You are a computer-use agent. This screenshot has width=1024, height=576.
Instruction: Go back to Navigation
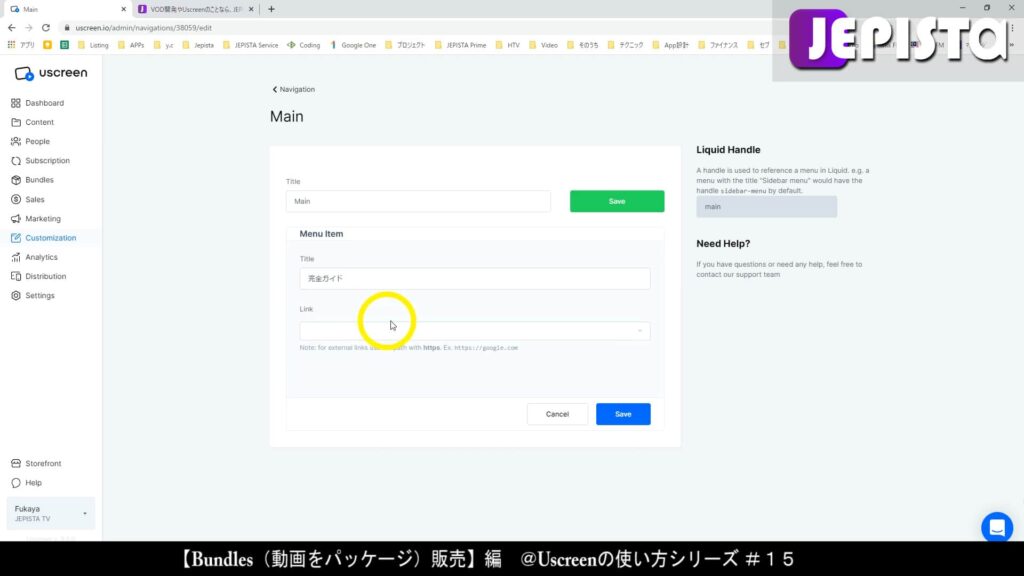293,89
